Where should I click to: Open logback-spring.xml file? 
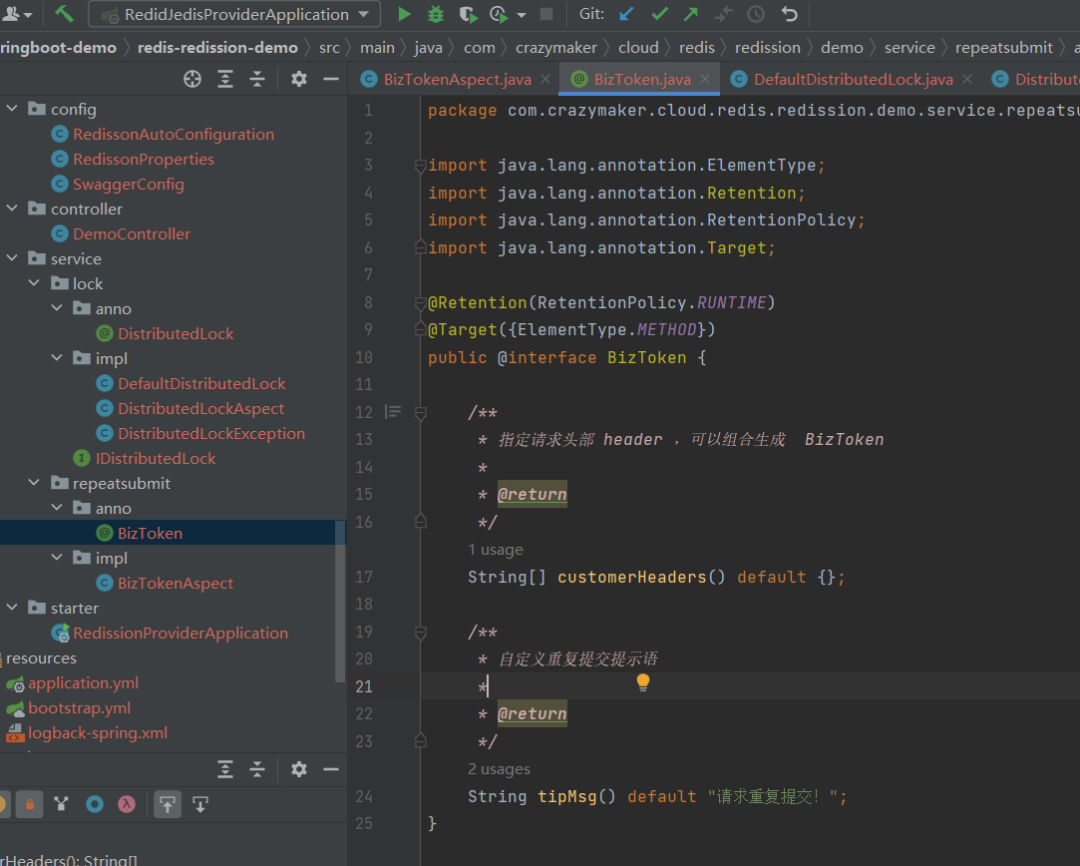pyautogui.click(x=97, y=732)
